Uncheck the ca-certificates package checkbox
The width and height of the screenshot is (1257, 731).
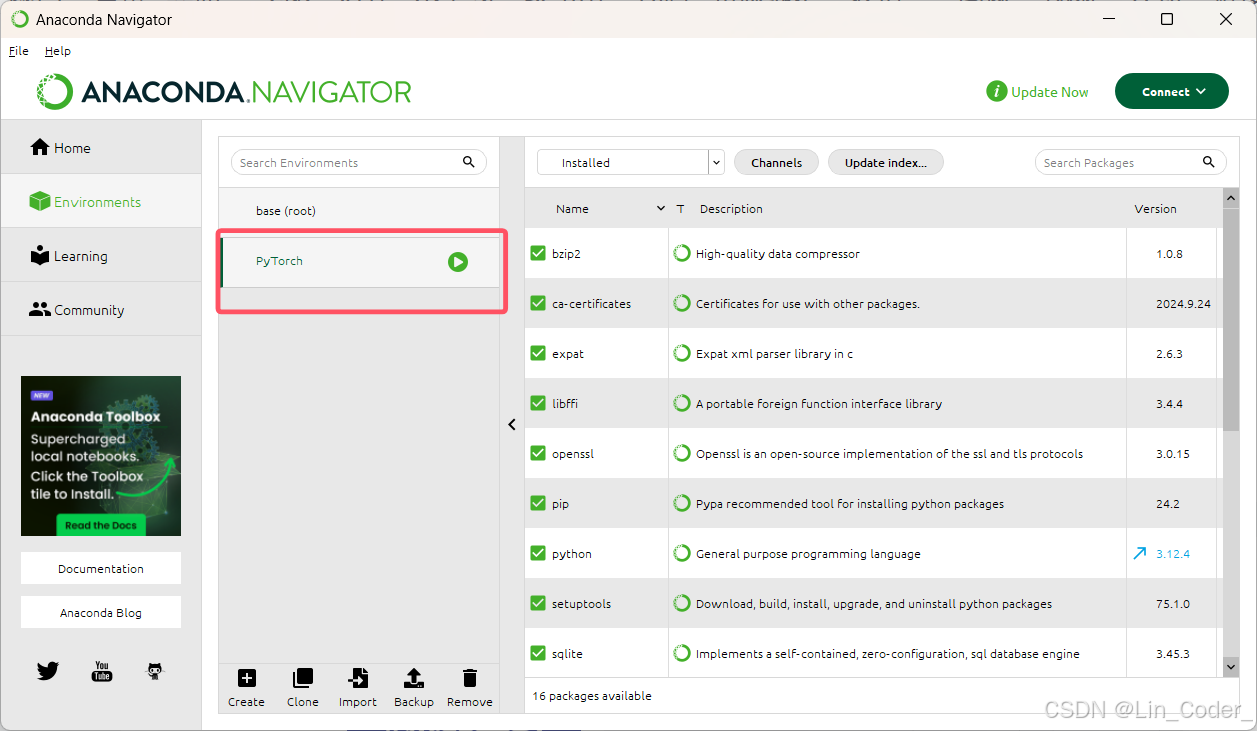point(538,303)
